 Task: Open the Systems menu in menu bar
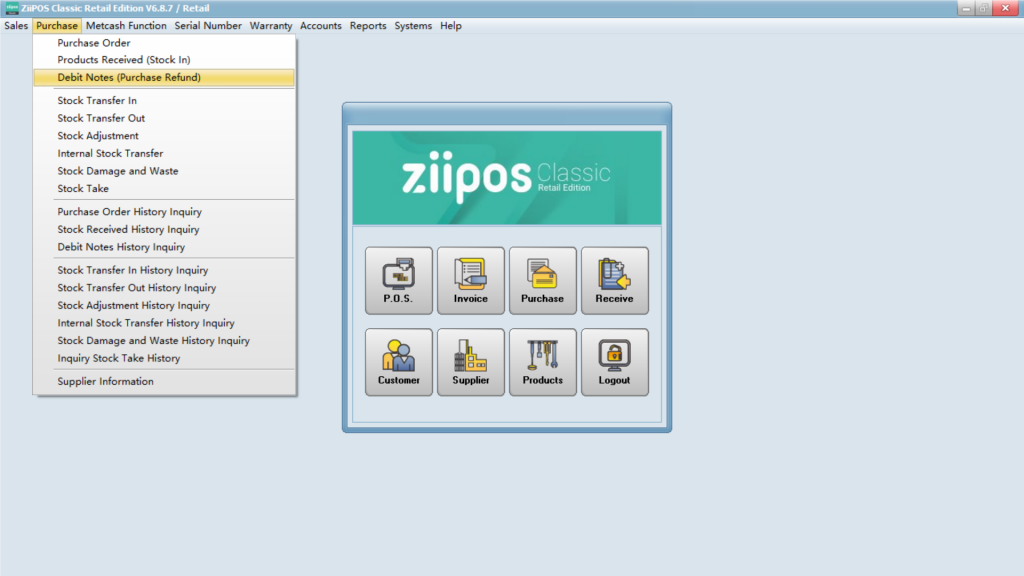pyautogui.click(x=413, y=26)
